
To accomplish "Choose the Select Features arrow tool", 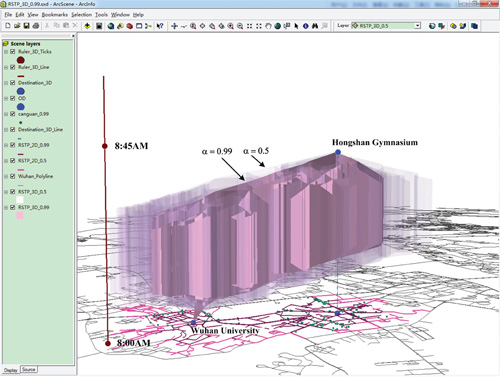I will [296, 26].
